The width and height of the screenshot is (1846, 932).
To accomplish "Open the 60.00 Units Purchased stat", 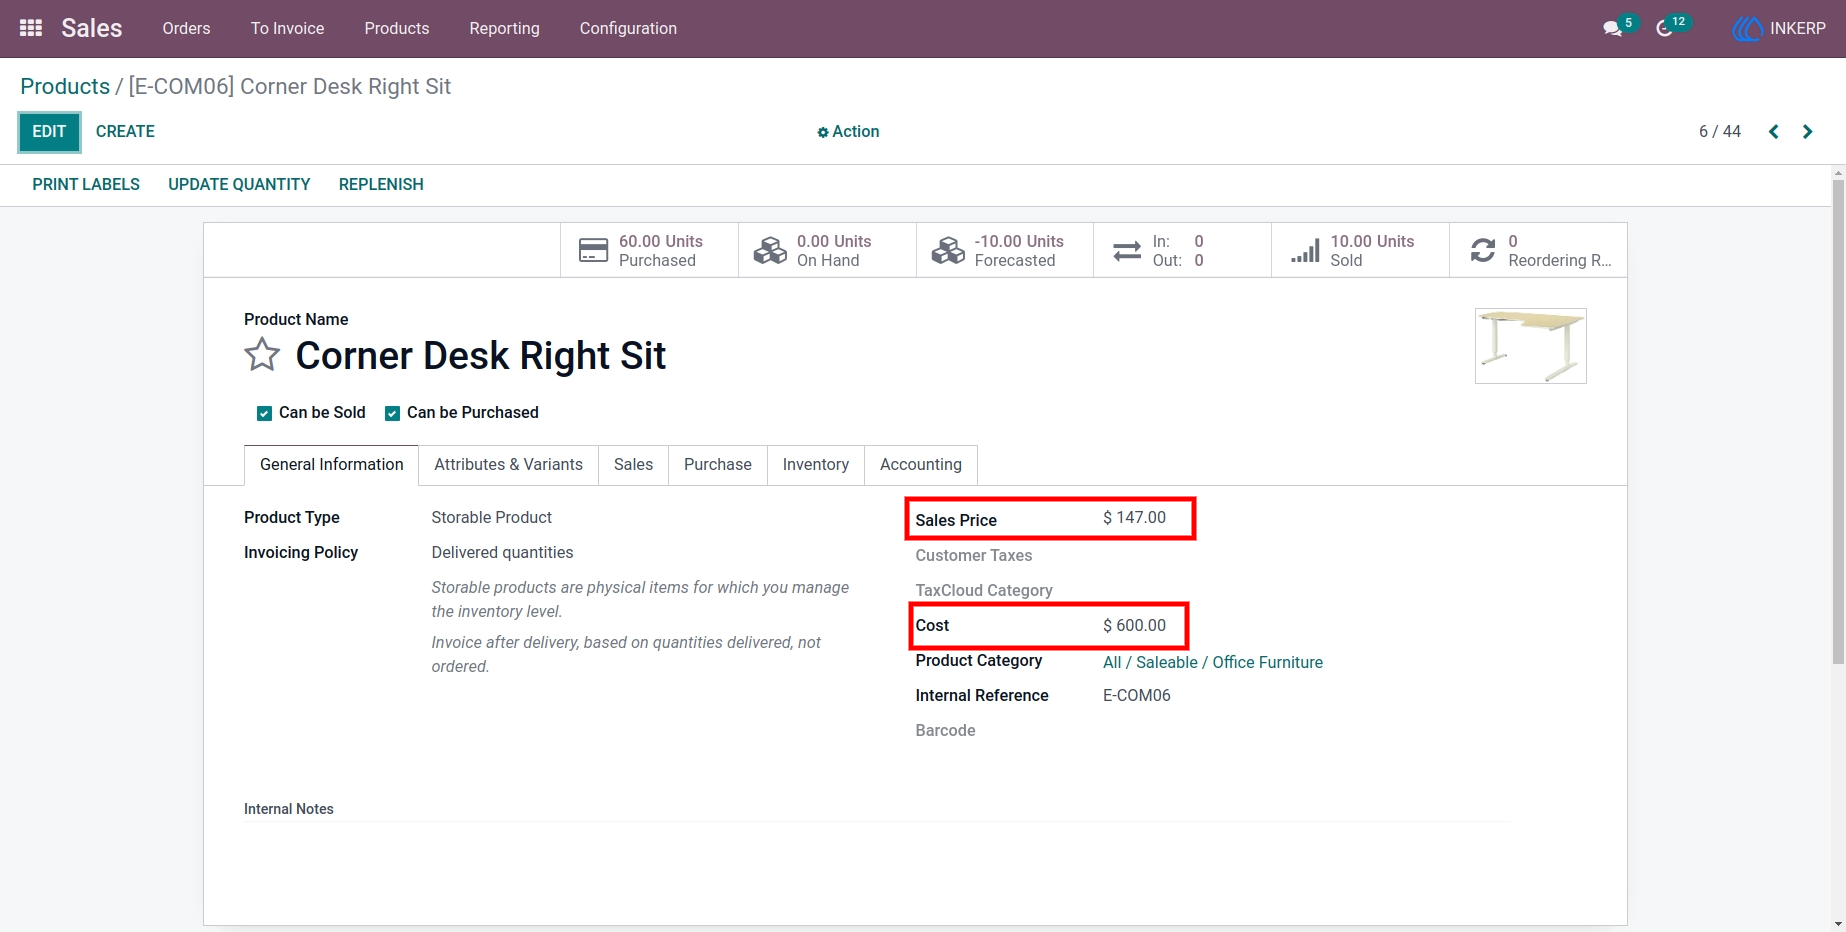I will [x=649, y=250].
